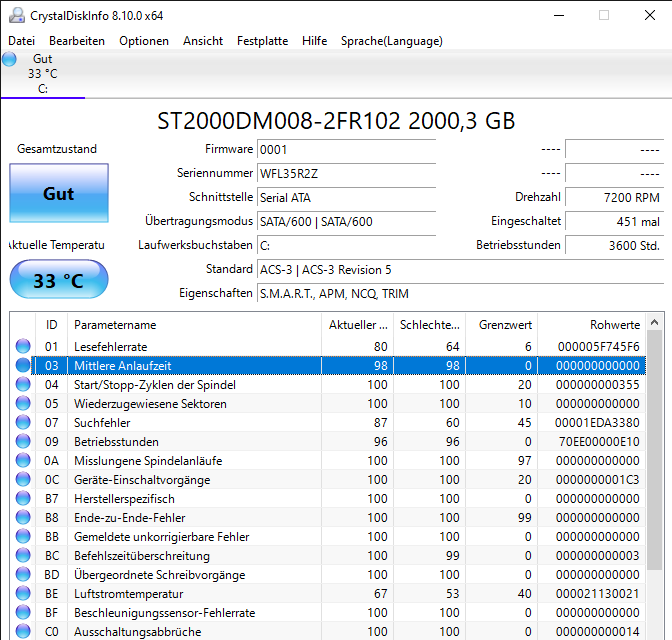This screenshot has height=640, width=672.
Task: Click raw value 0000000001C3
Action: coord(597,480)
